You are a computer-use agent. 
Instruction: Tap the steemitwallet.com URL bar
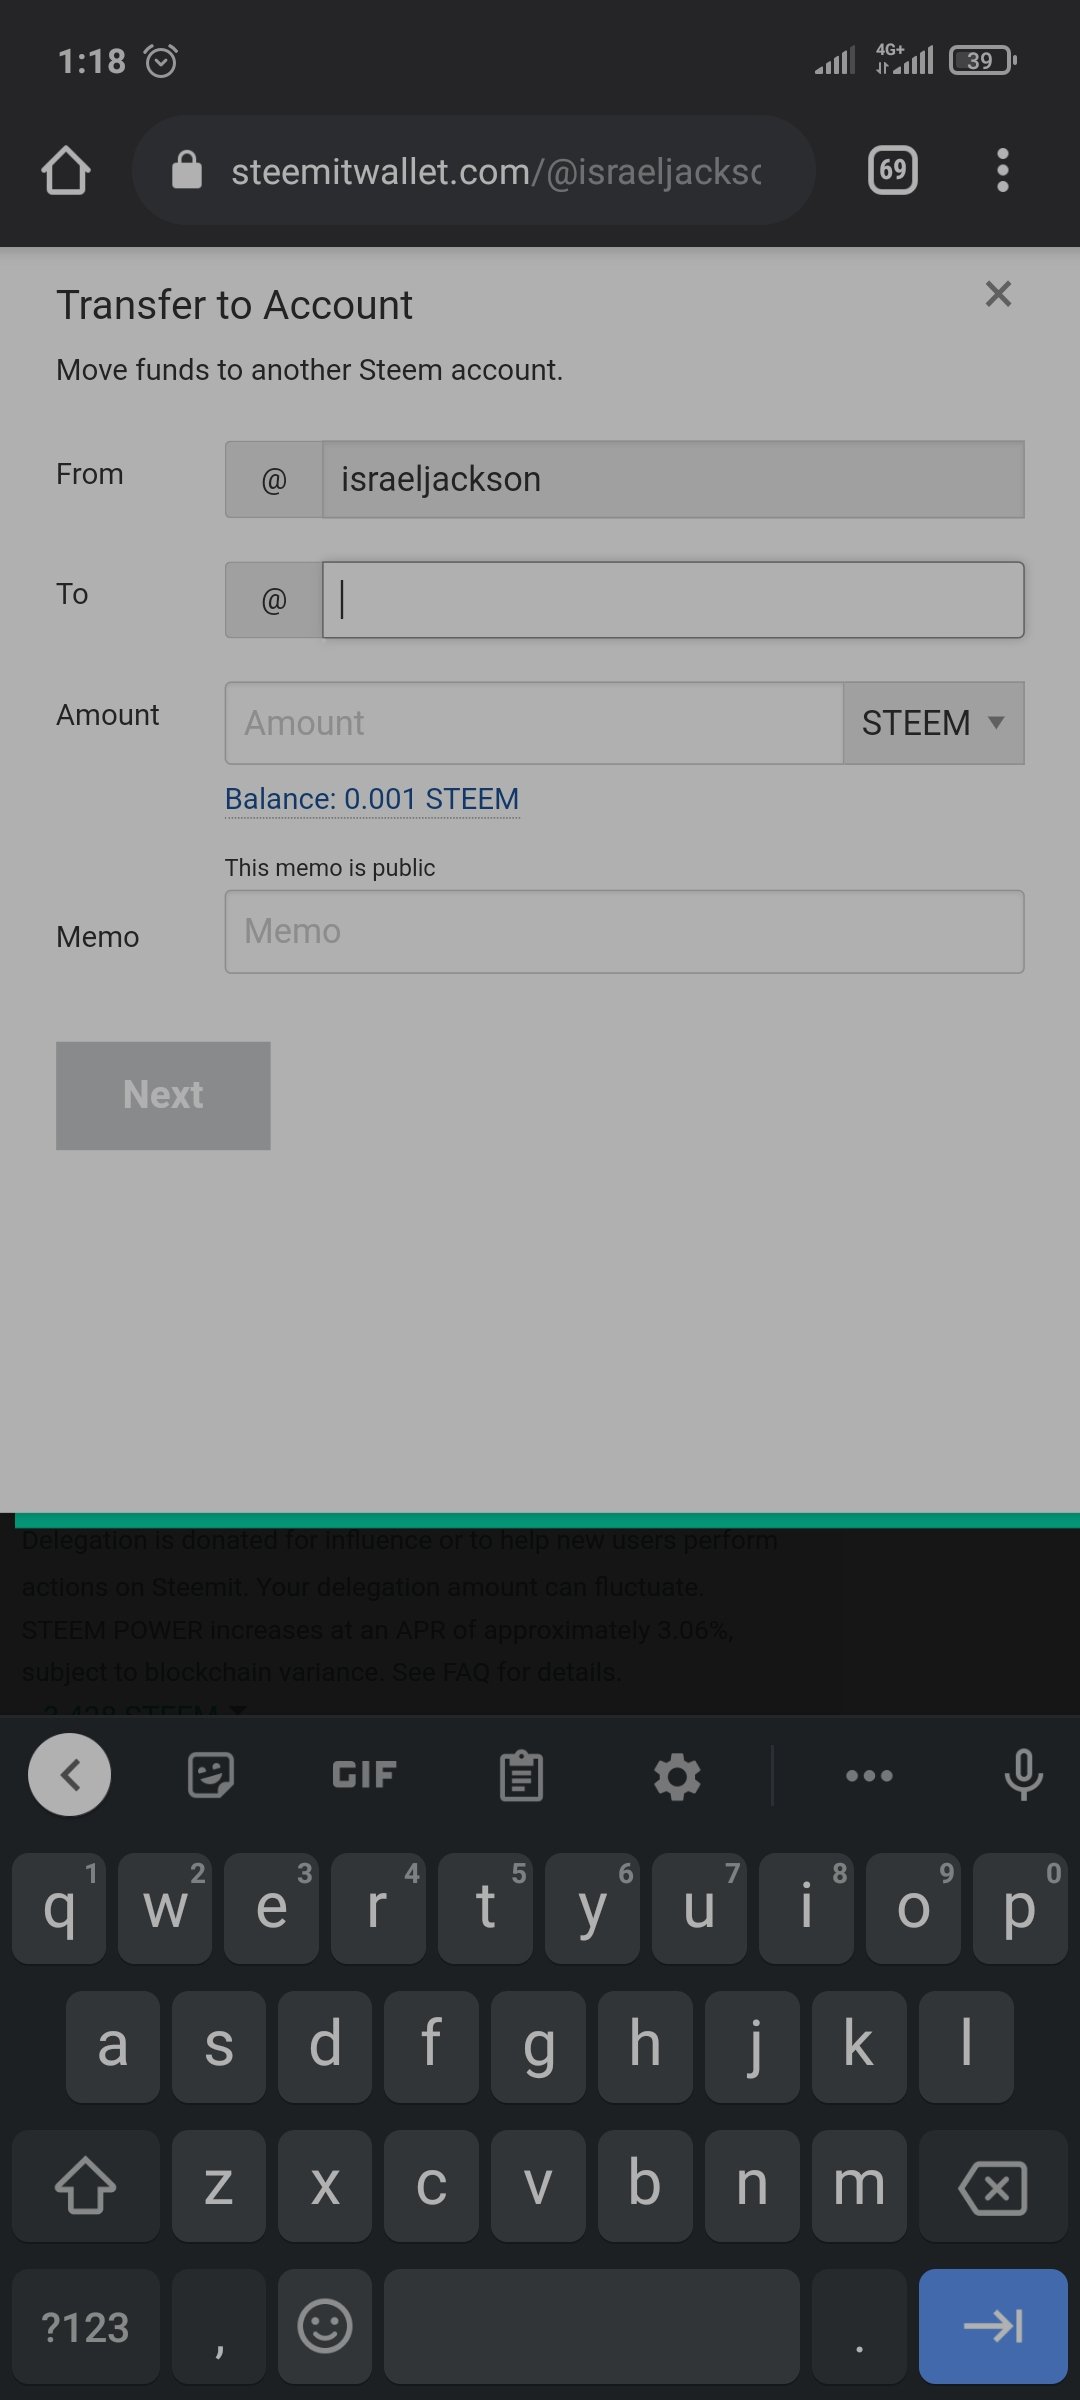(474, 170)
